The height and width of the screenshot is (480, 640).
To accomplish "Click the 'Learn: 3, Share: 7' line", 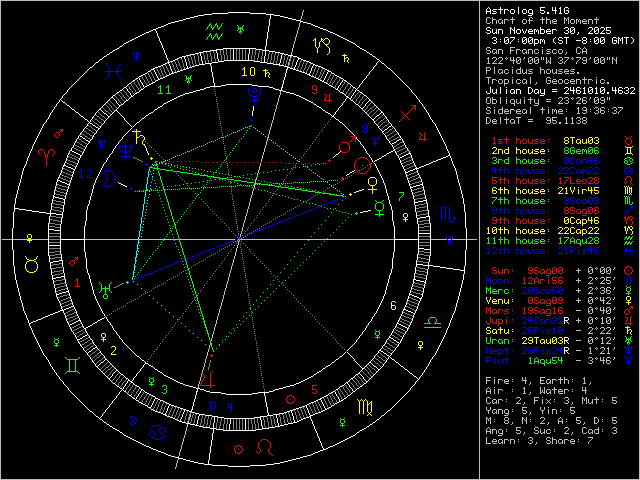I will click(539, 441).
